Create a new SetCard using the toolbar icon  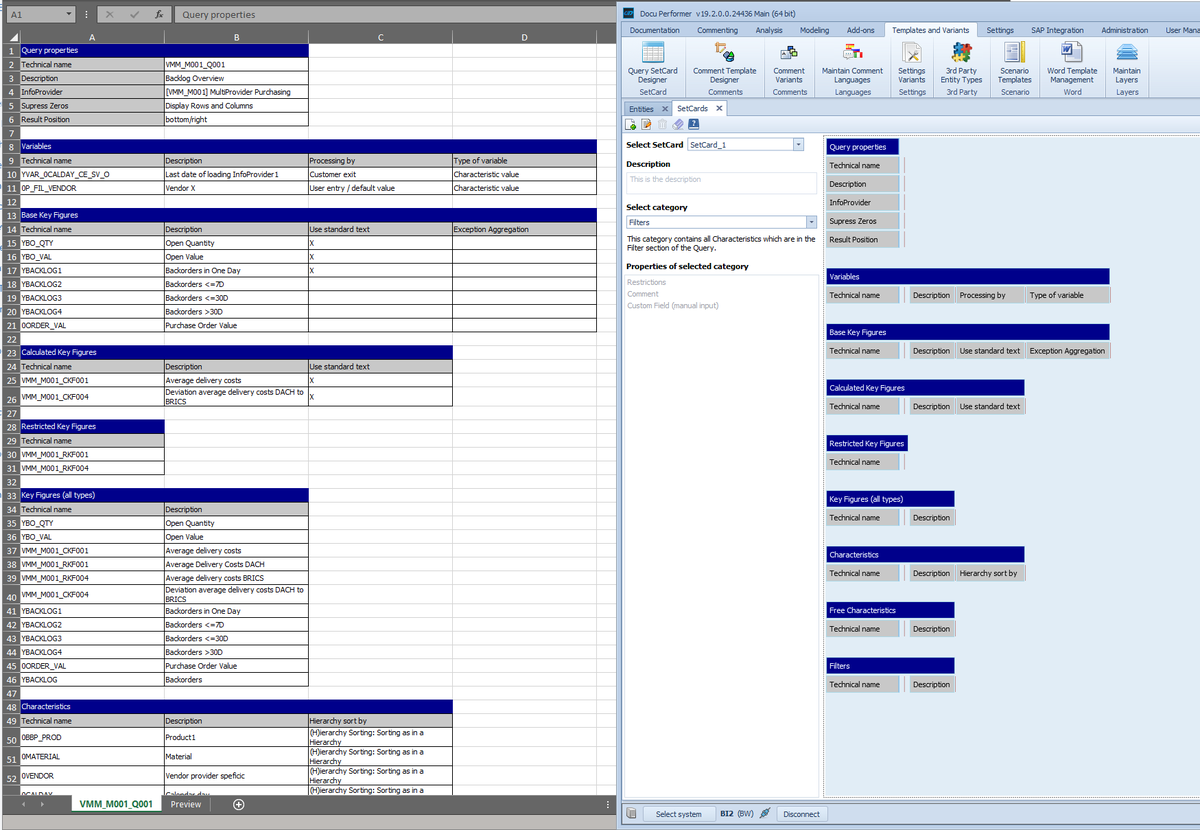pyautogui.click(x=631, y=123)
